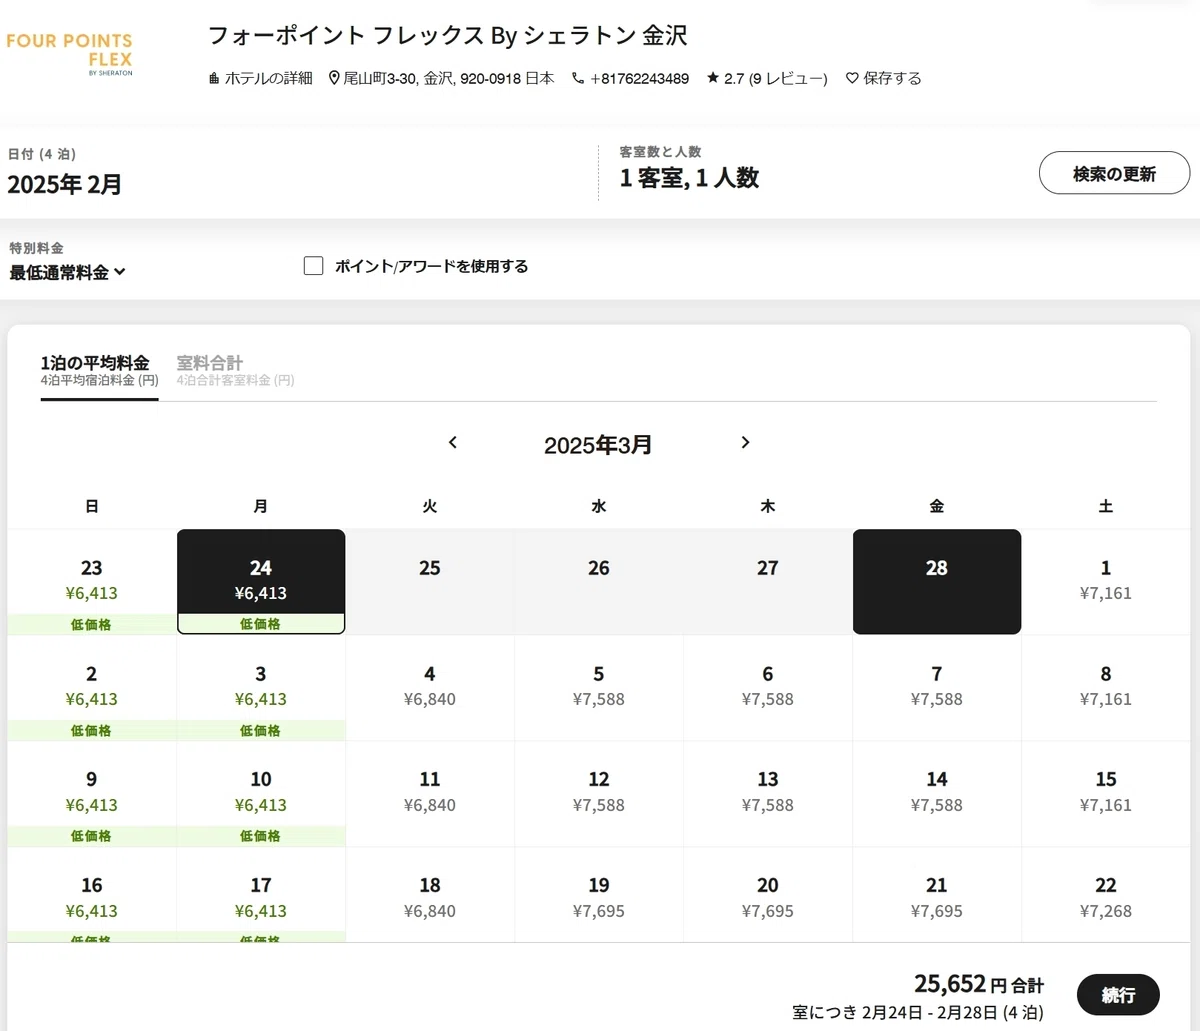Select date 2 priced ¥6,413
This screenshot has width=1200, height=1031.
pos(92,688)
